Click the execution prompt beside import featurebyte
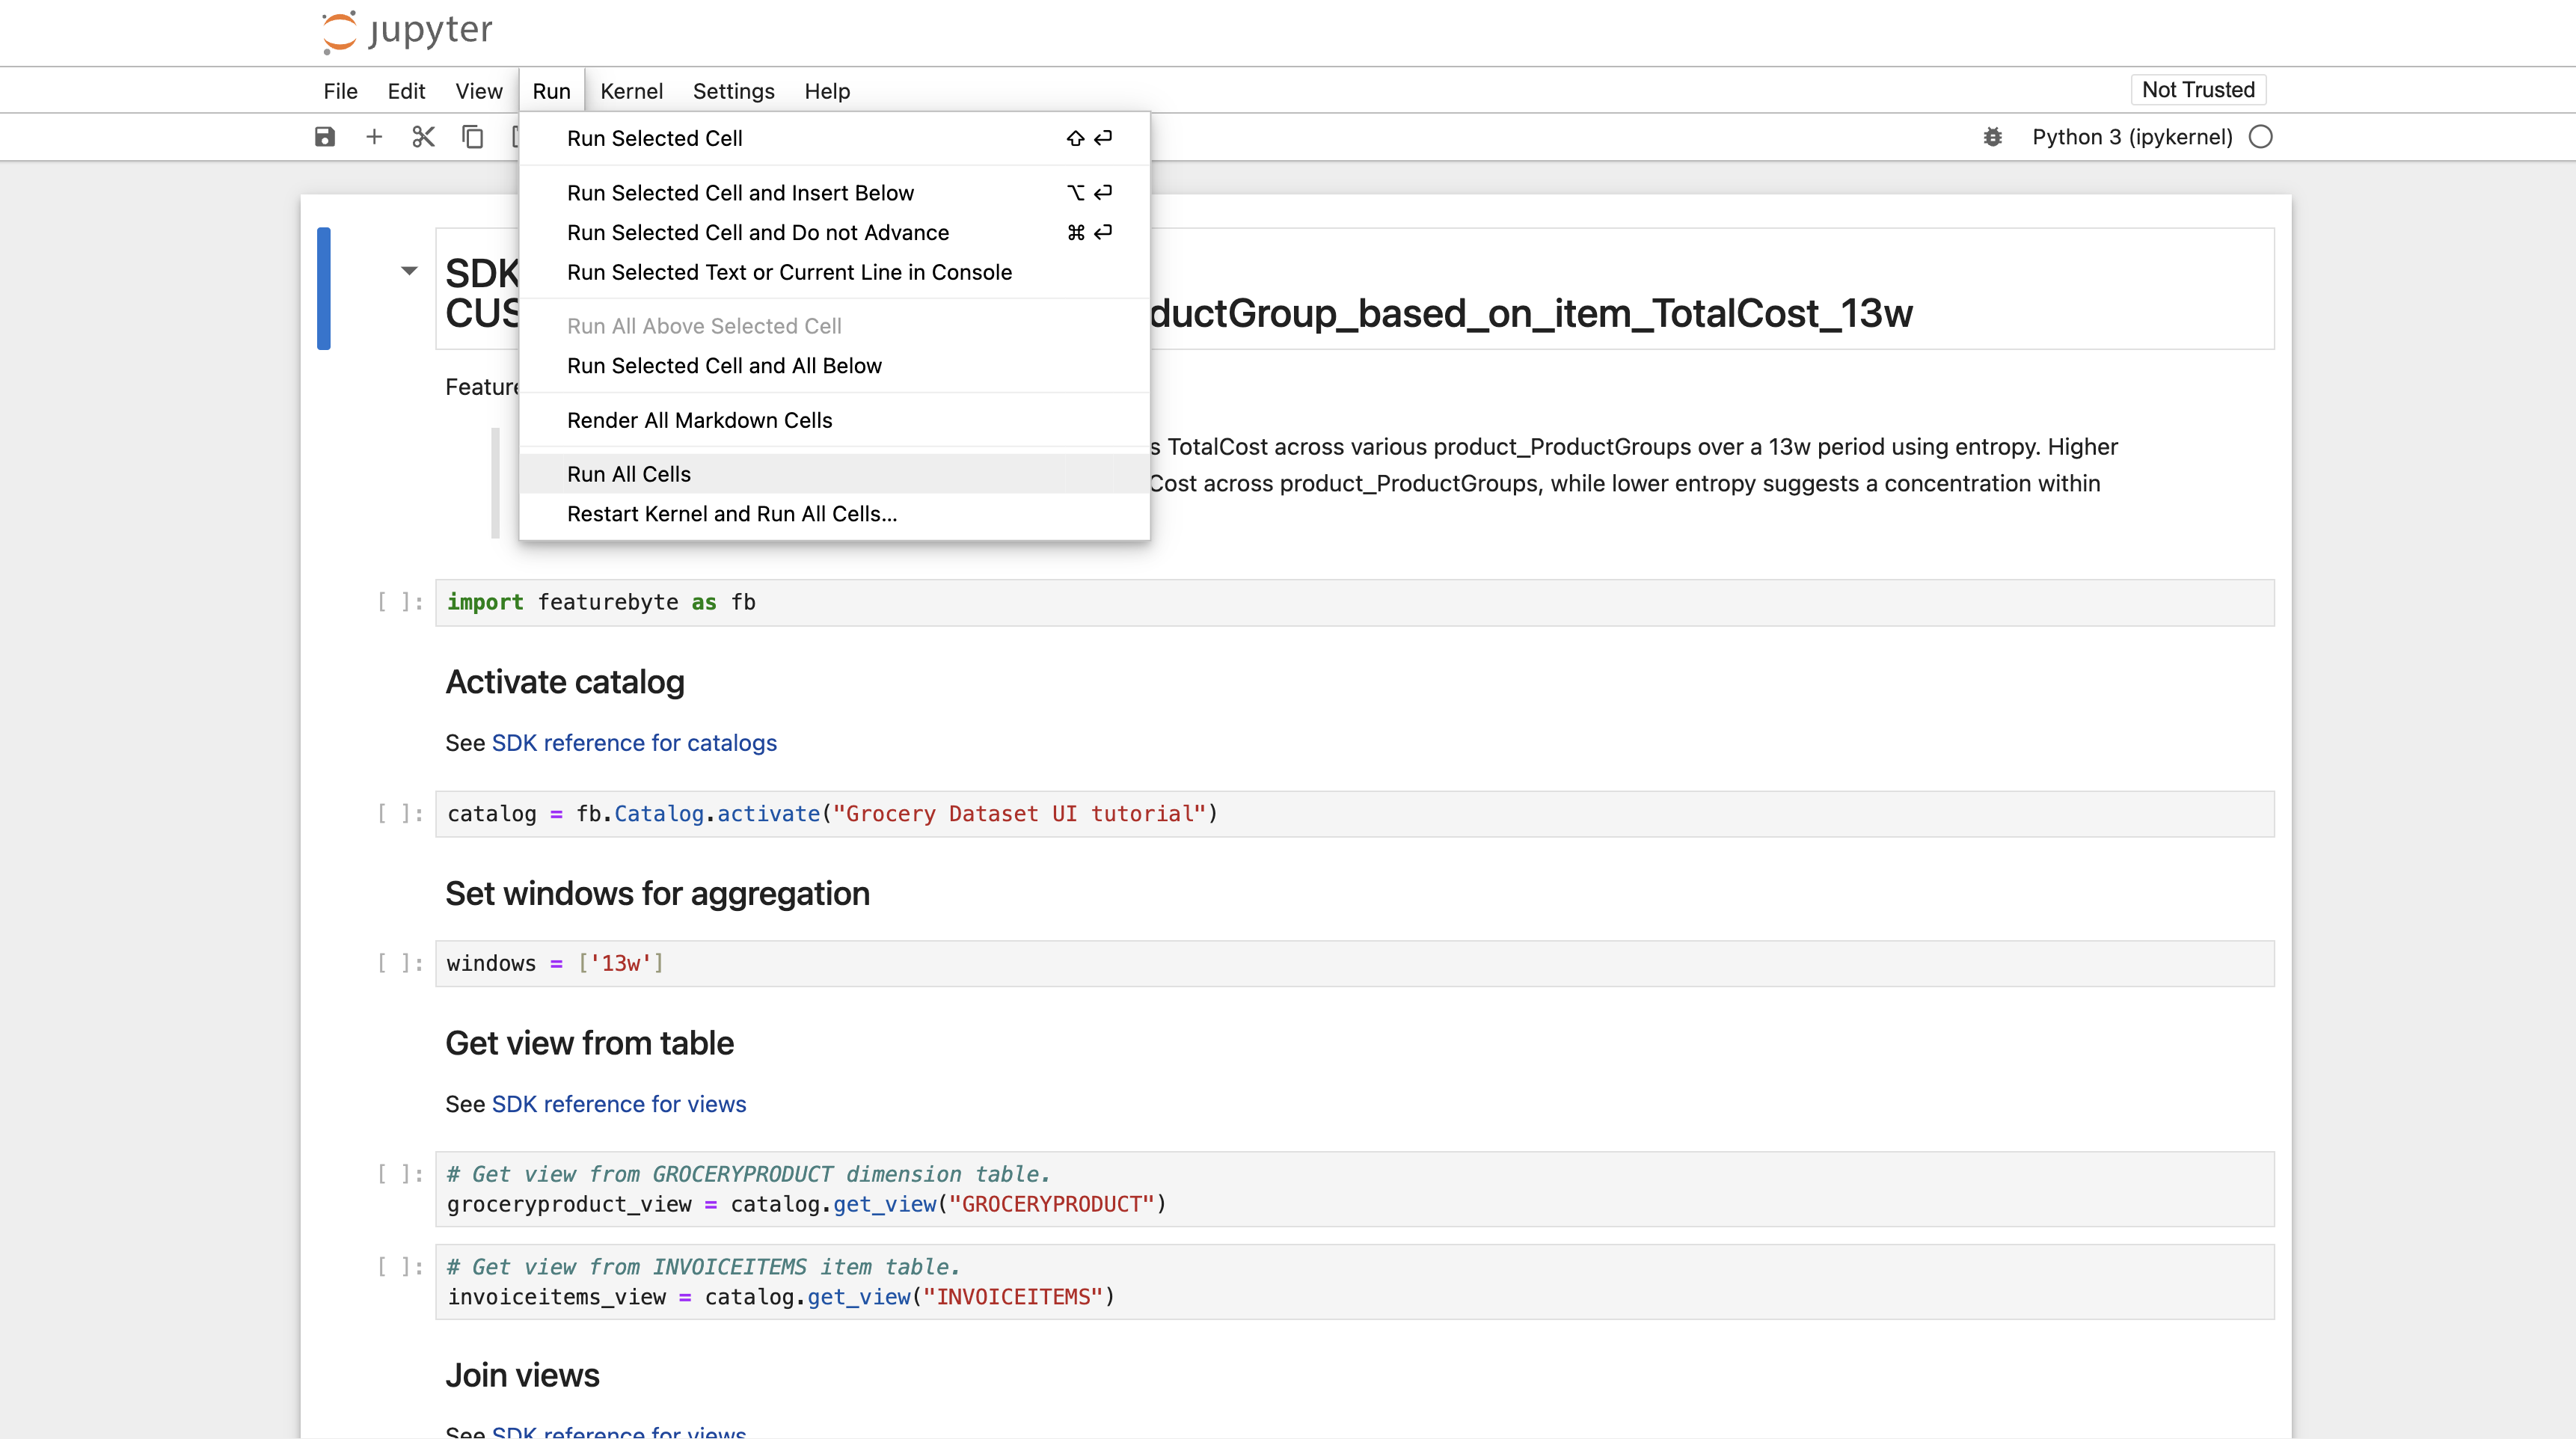The height and width of the screenshot is (1439, 2576). pyautogui.click(x=400, y=602)
